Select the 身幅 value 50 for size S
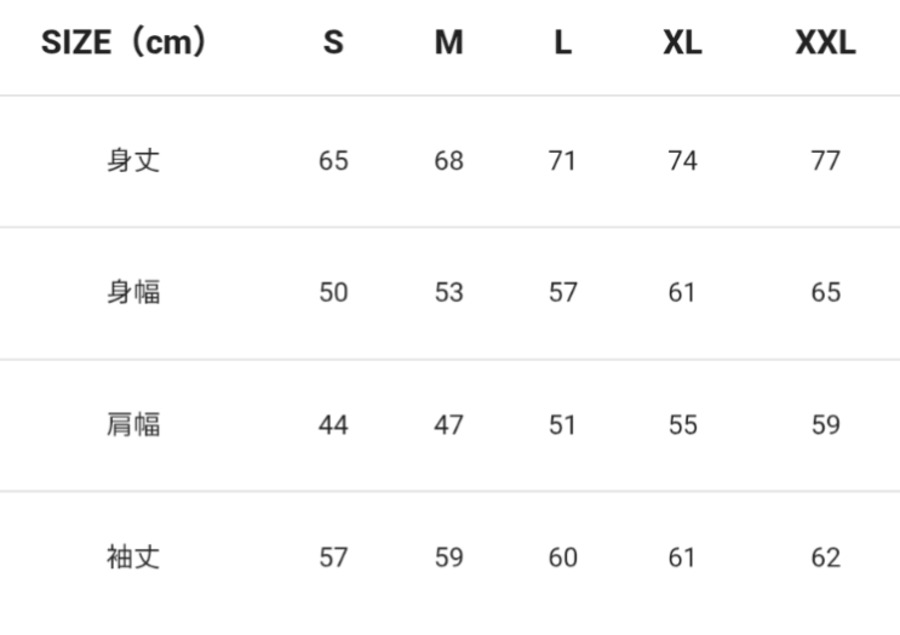Image resolution: width=900 pixels, height=635 pixels. click(x=333, y=293)
